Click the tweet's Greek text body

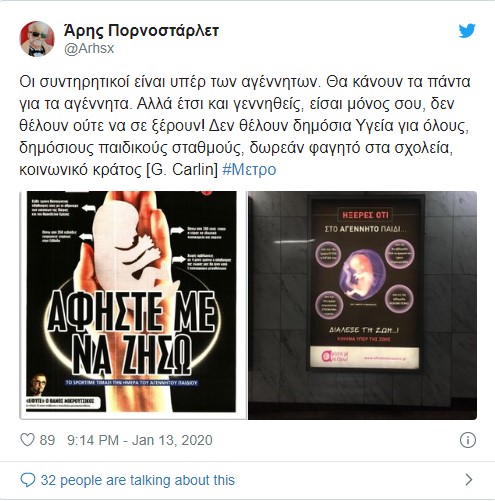[244, 126]
